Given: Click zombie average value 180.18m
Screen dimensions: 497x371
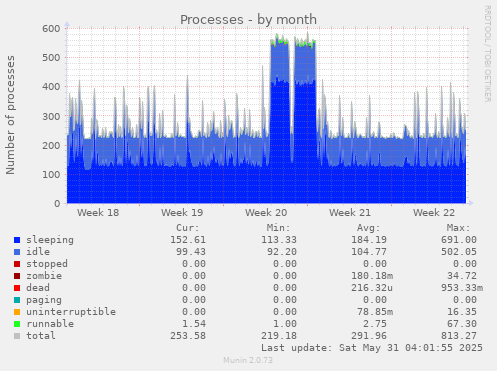Looking at the screenshot, I should coord(372,276).
